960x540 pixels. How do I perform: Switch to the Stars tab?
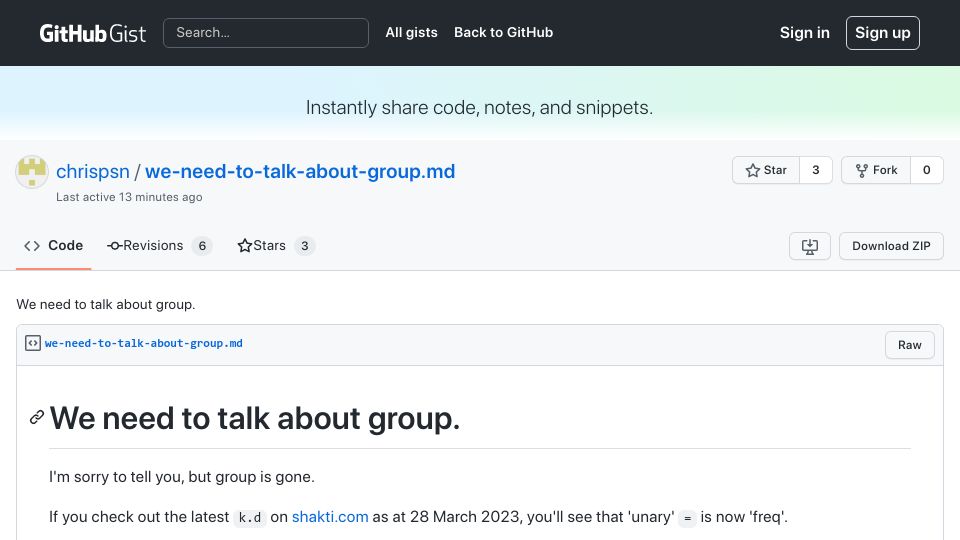point(276,246)
